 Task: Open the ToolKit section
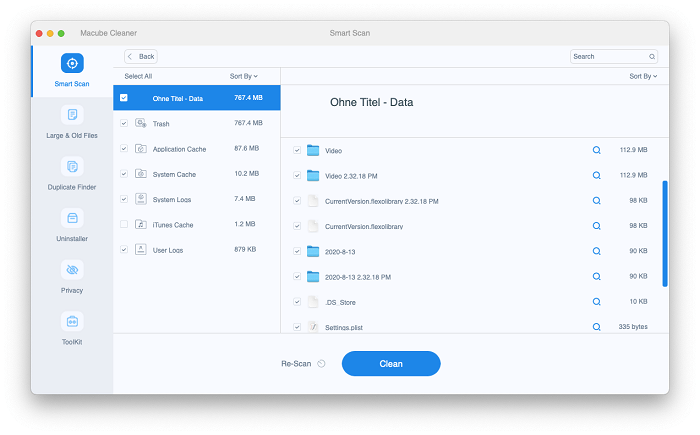[x=72, y=322]
